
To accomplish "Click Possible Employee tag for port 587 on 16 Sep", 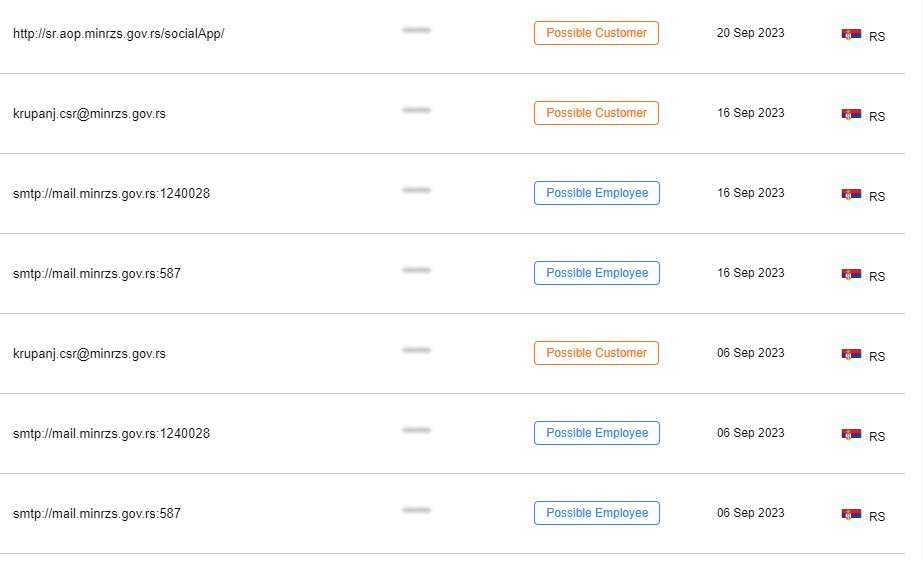I will (597, 273).
